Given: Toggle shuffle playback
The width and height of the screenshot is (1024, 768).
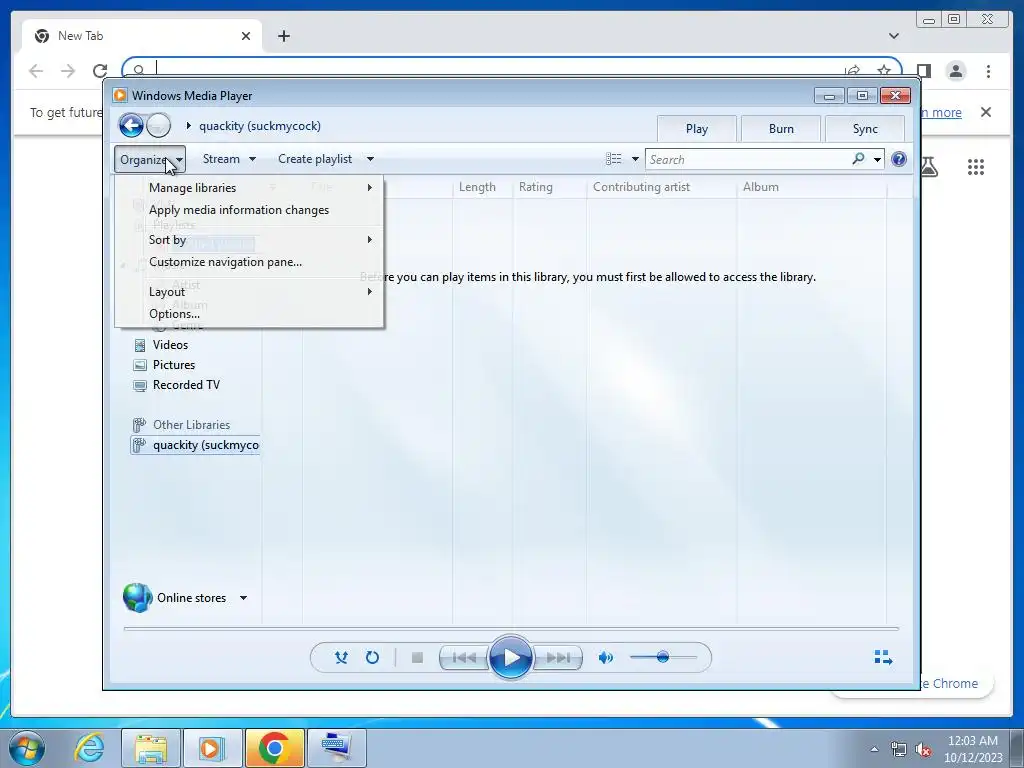Looking at the screenshot, I should (x=341, y=658).
